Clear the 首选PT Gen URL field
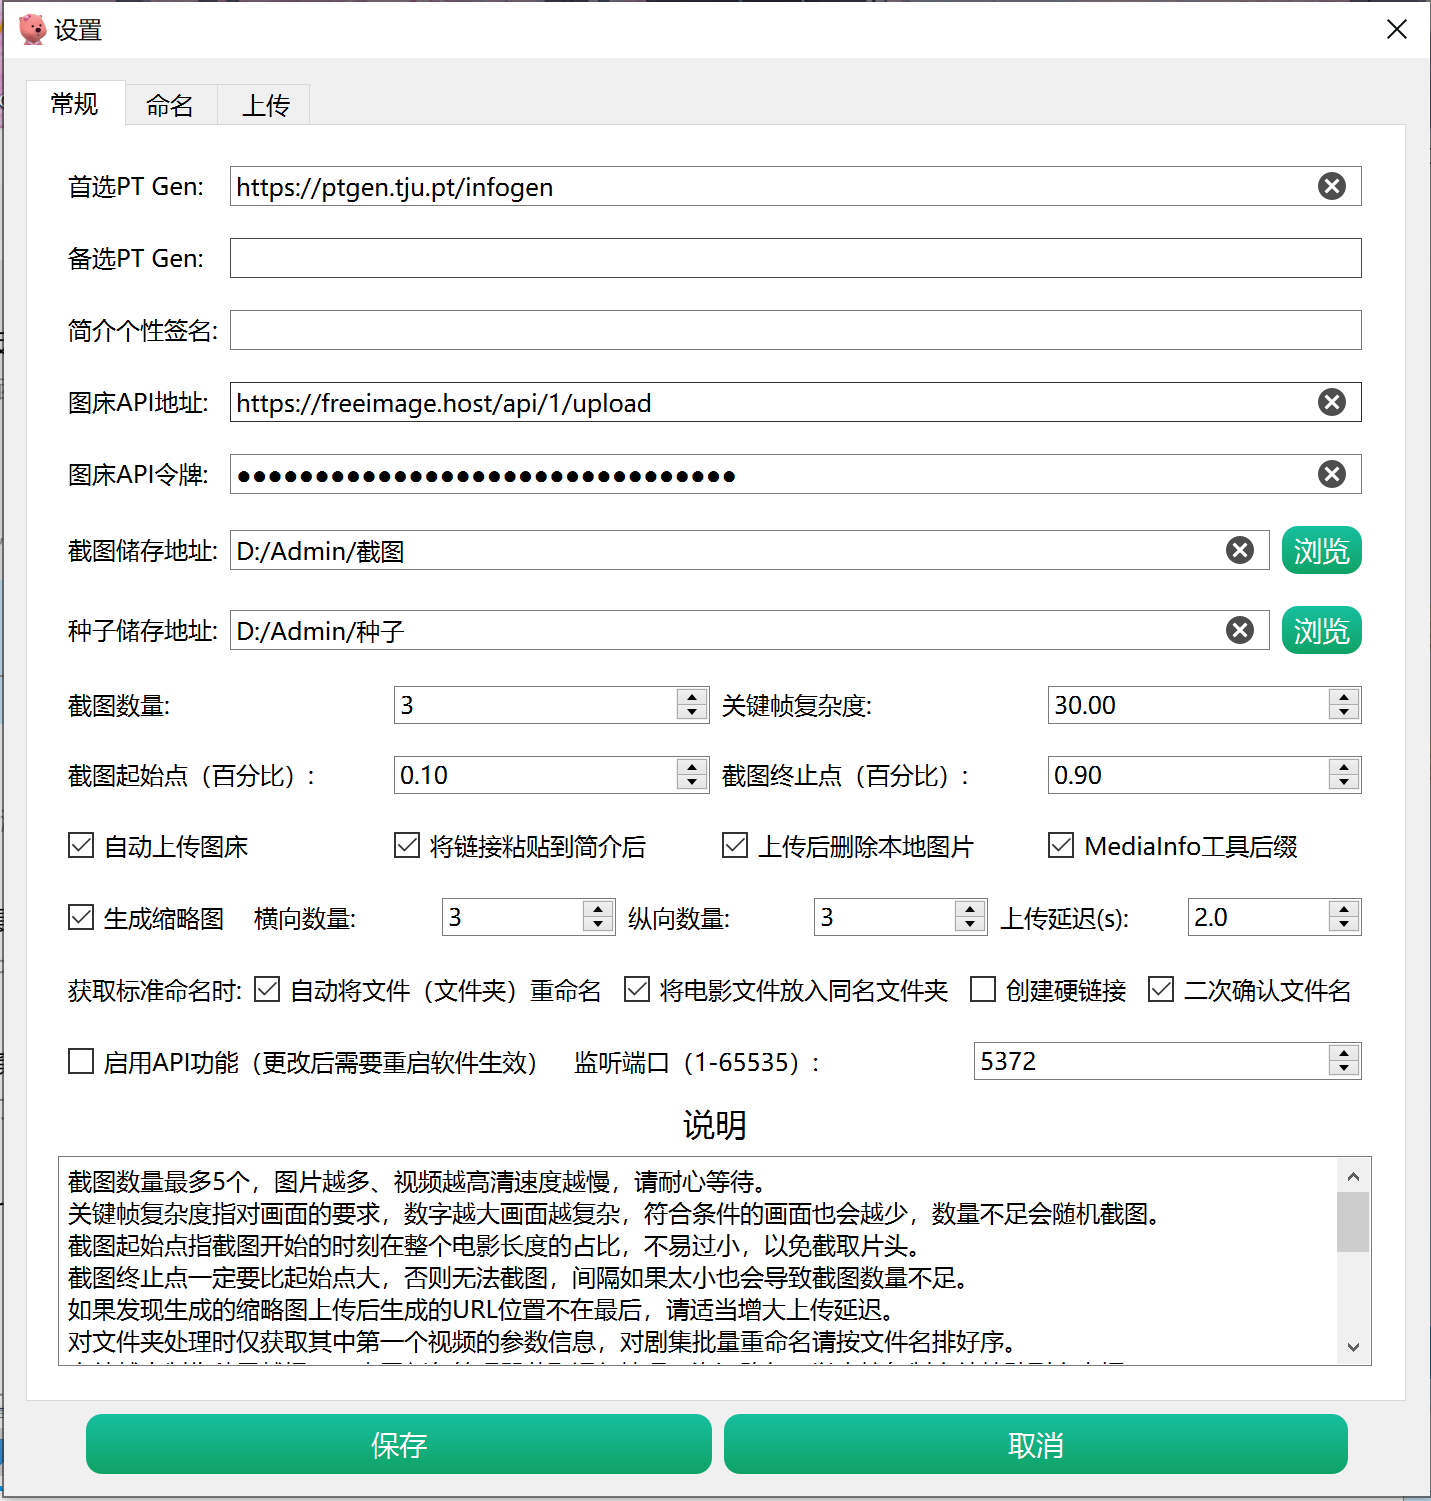Image resolution: width=1431 pixels, height=1501 pixels. [x=1331, y=186]
